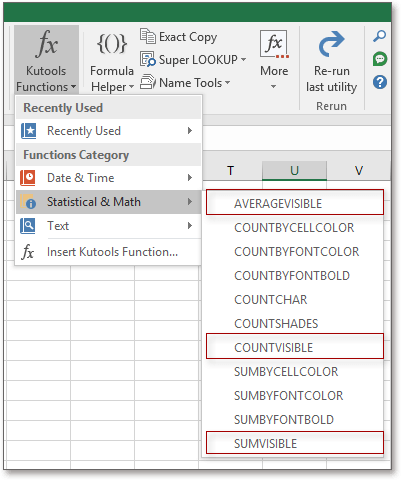The height and width of the screenshot is (480, 401).
Task: Expand the Formula Helper dropdown arrow
Action: (131, 87)
